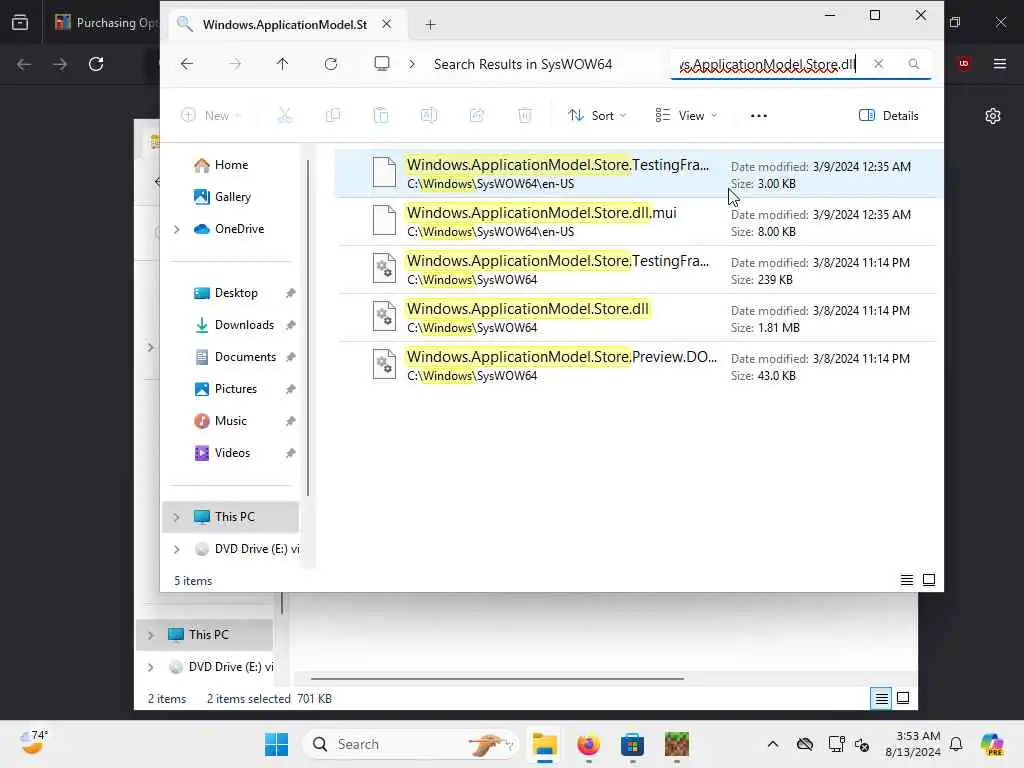The image size is (1024, 768).
Task: Click the Copy icon in toolbar
Action: 333,116
